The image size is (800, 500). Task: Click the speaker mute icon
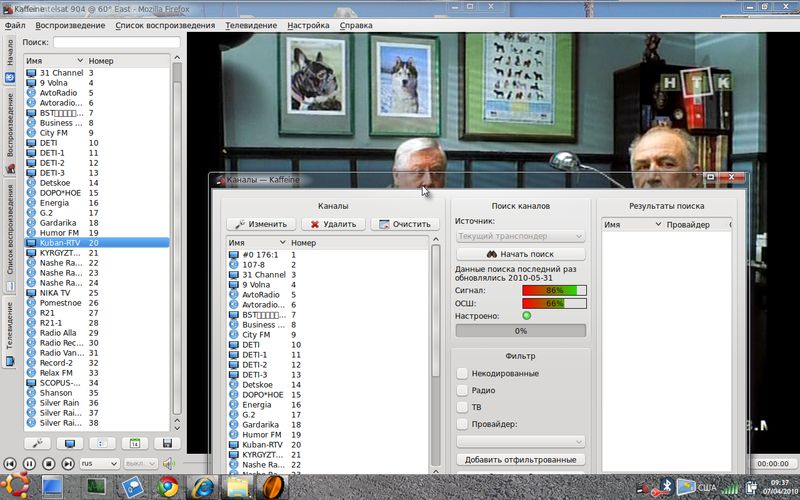pyautogui.click(x=168, y=464)
